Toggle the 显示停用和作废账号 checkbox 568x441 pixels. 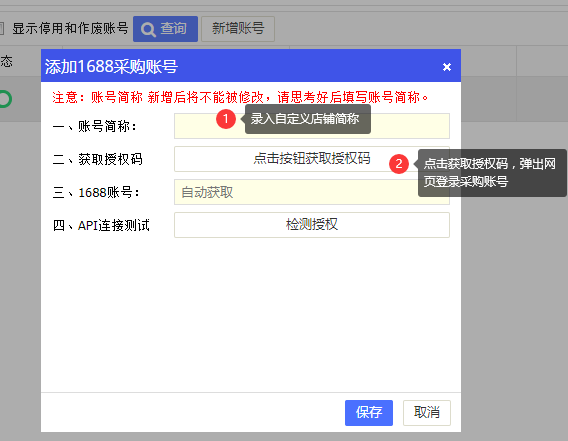click(1, 28)
